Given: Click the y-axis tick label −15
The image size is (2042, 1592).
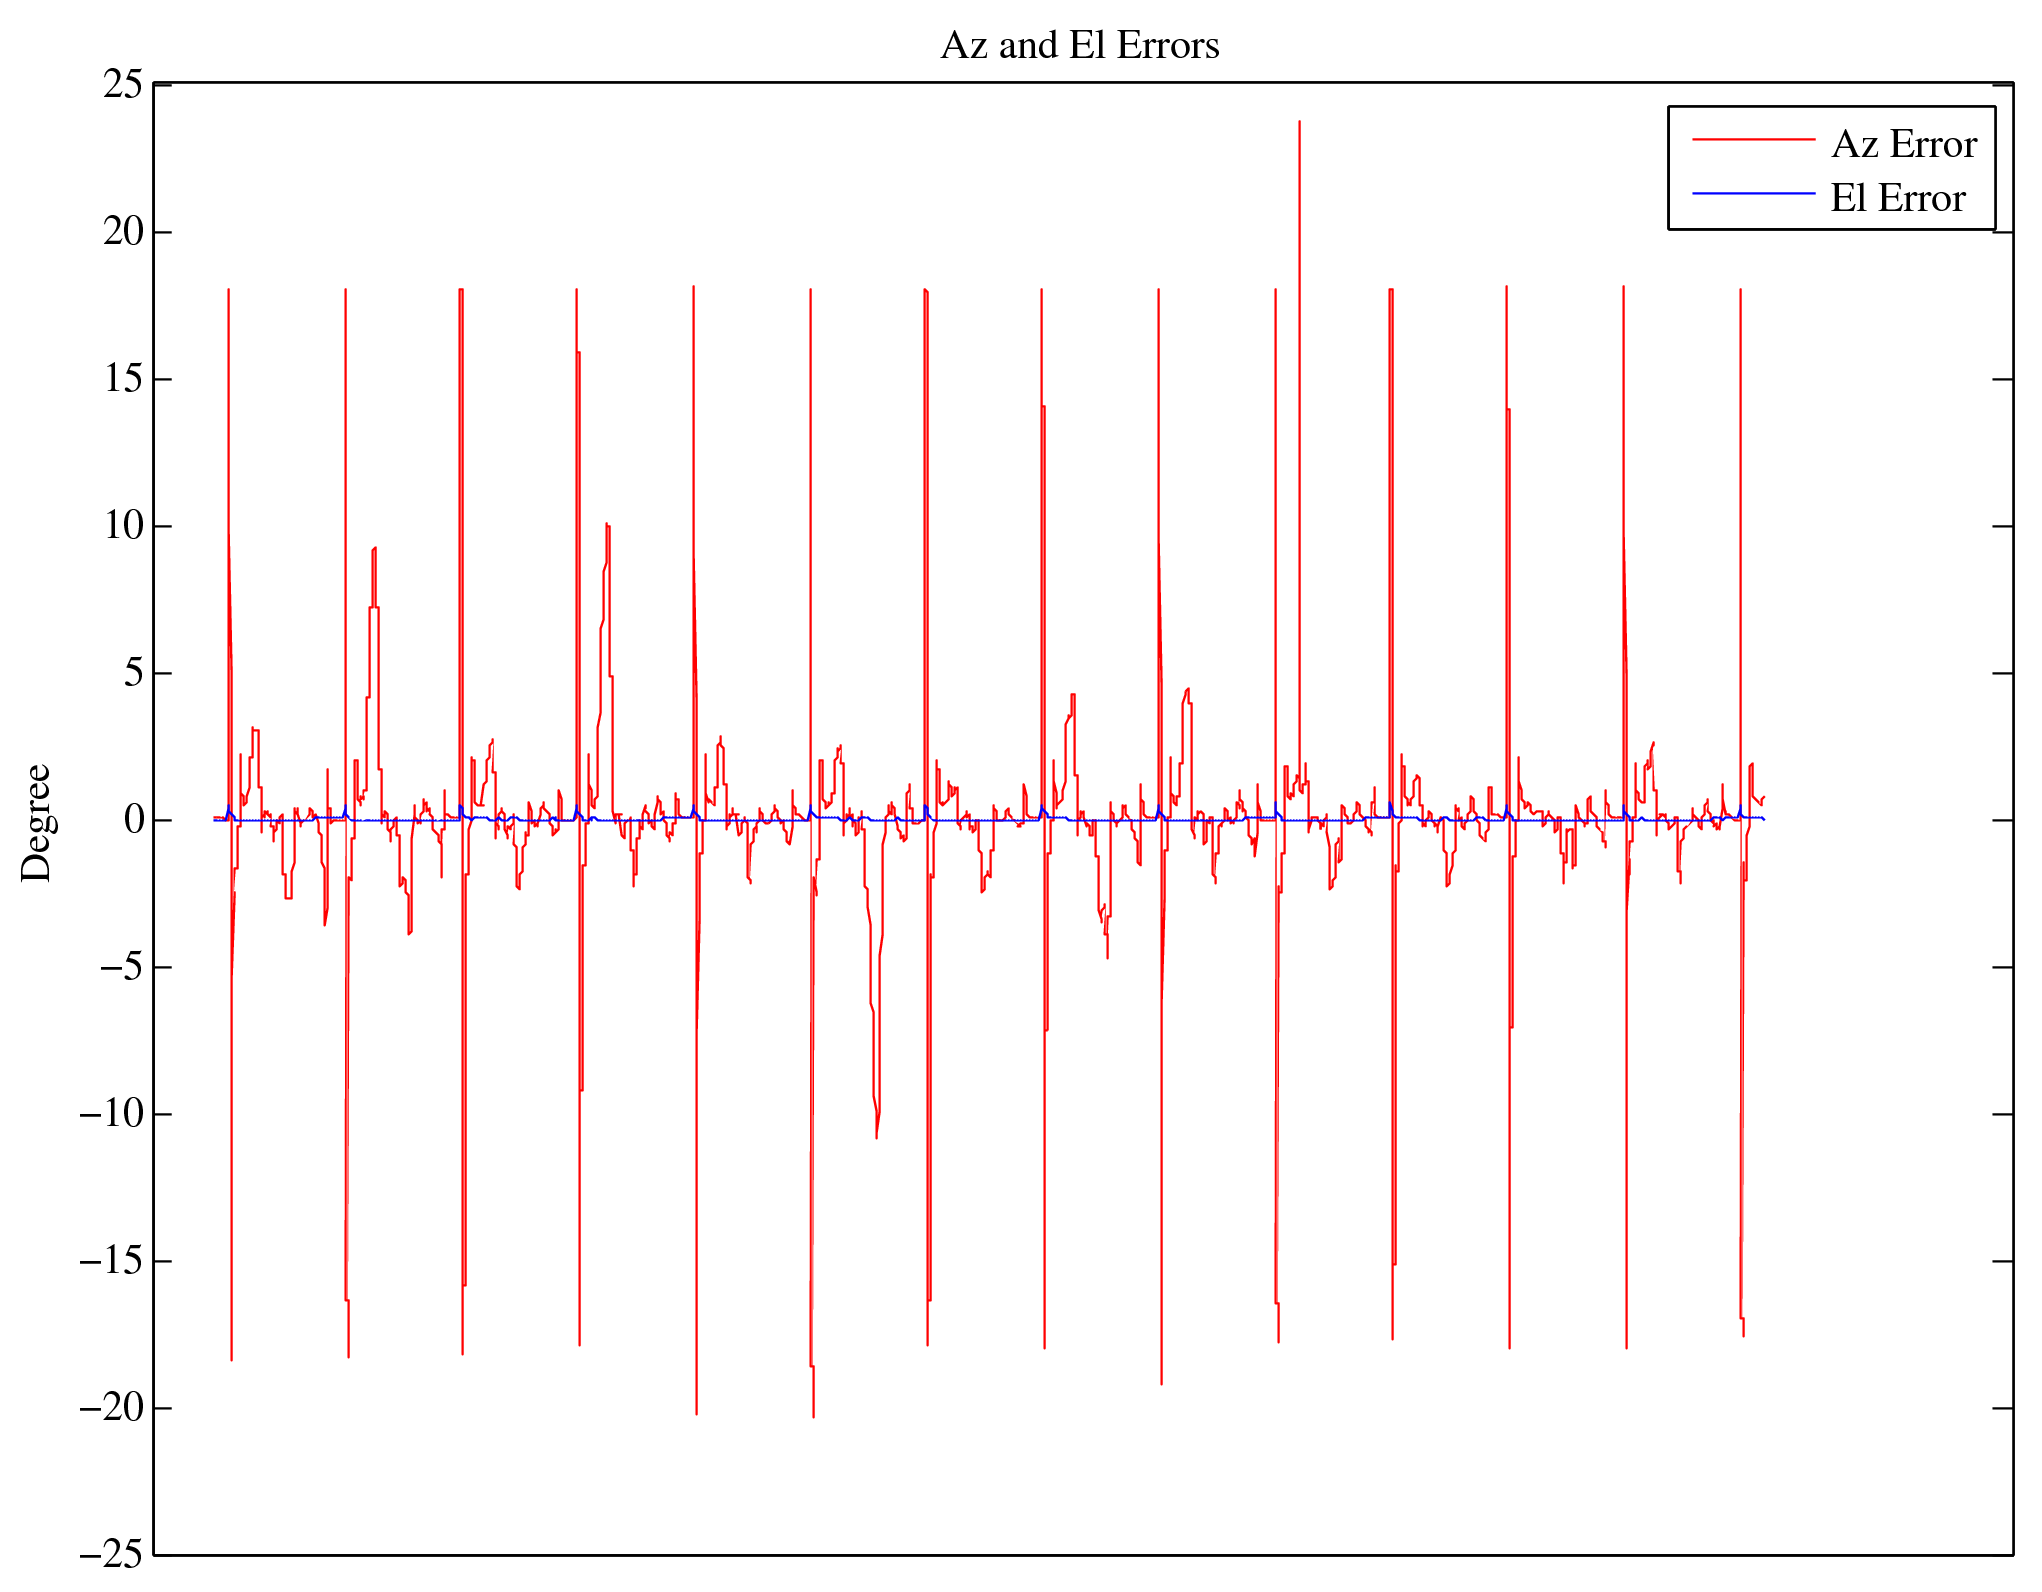Looking at the screenshot, I should coord(112,1261).
